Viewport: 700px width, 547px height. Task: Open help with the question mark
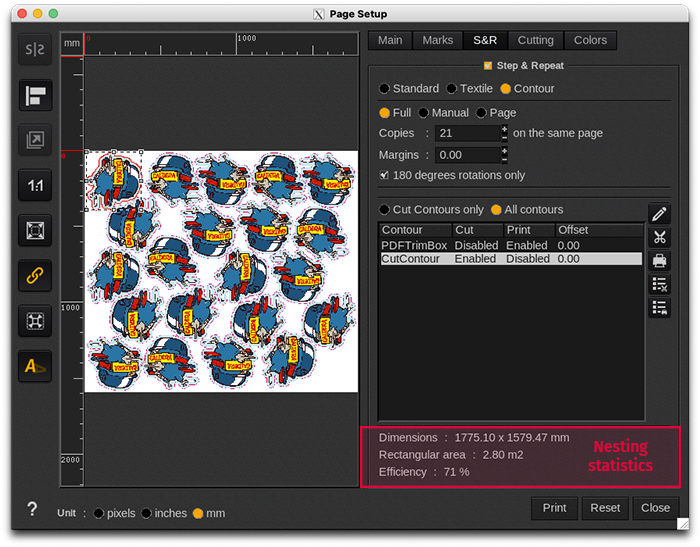[32, 509]
